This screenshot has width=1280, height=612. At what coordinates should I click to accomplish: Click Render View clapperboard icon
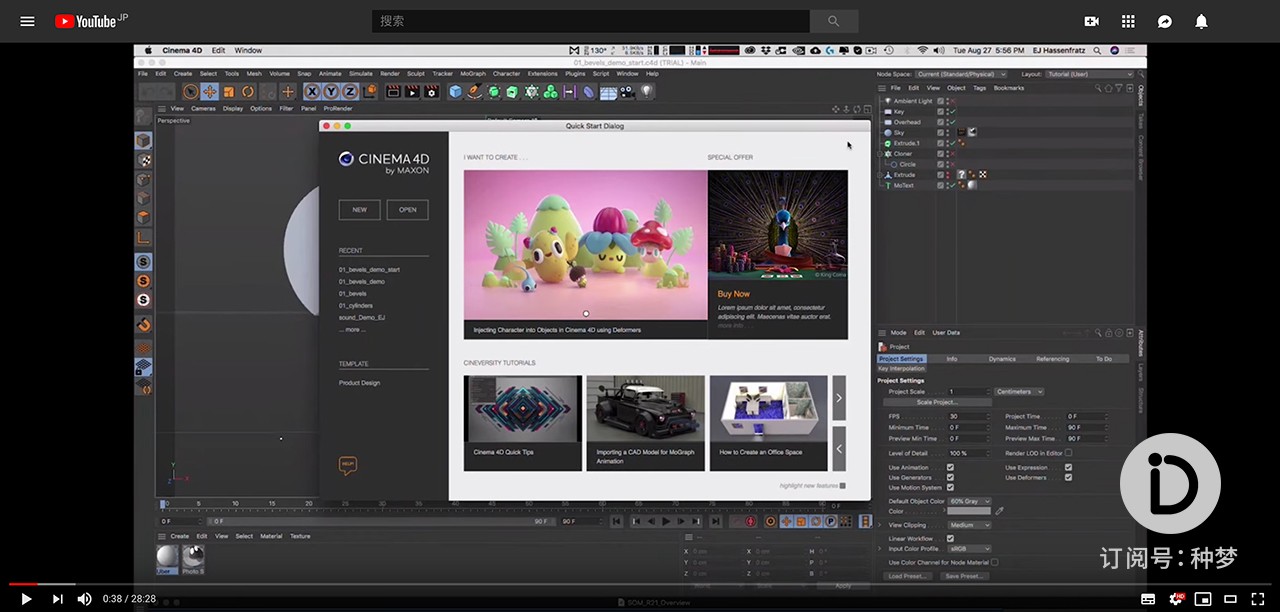point(393,91)
